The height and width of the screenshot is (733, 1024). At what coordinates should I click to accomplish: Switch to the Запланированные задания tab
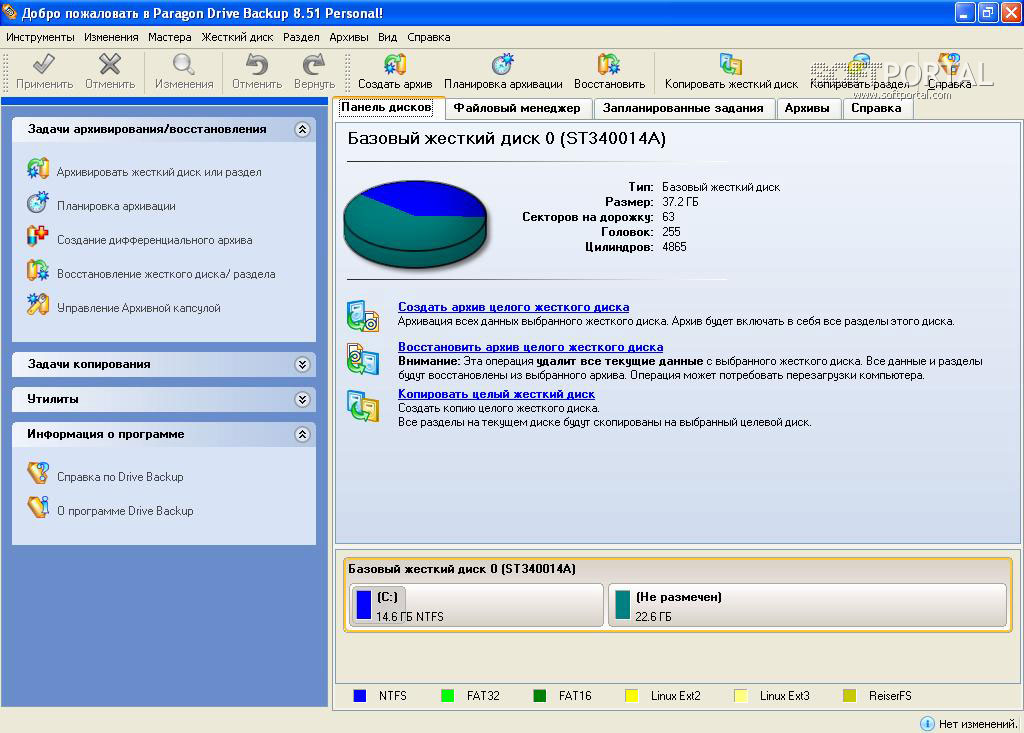(x=683, y=108)
